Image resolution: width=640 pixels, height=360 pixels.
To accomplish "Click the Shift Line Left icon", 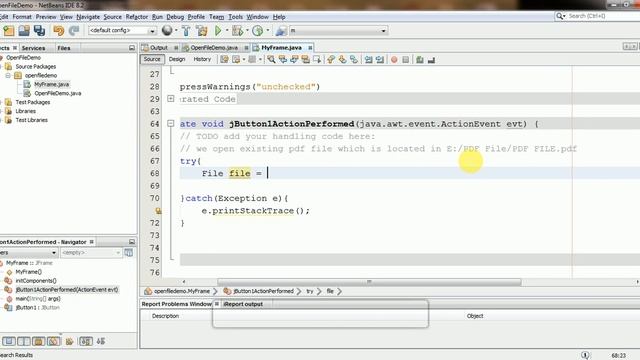I will click(x=369, y=60).
